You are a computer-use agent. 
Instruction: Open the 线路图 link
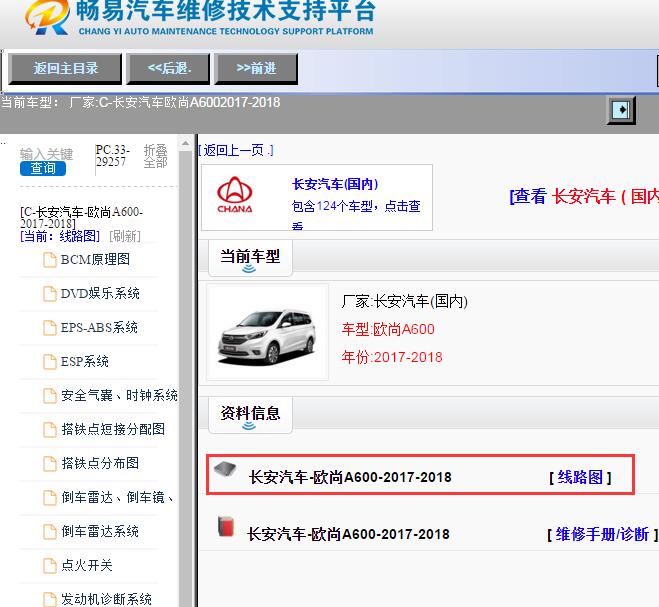[x=580, y=477]
